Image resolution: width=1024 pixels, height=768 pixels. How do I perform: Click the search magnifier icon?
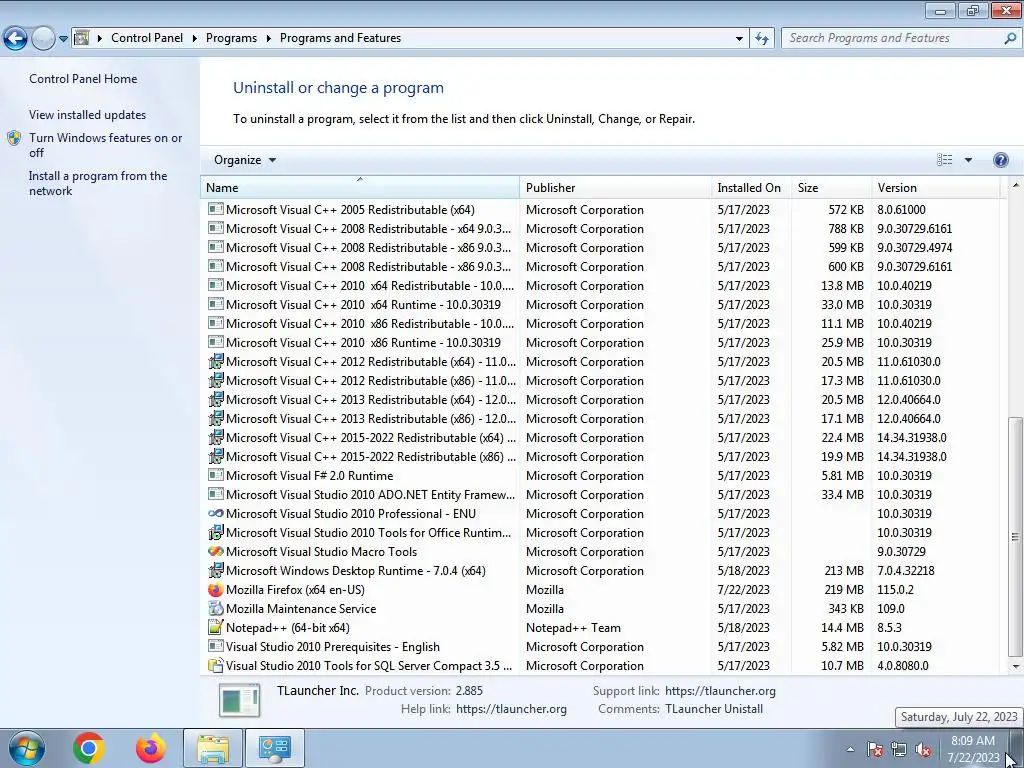click(1010, 39)
